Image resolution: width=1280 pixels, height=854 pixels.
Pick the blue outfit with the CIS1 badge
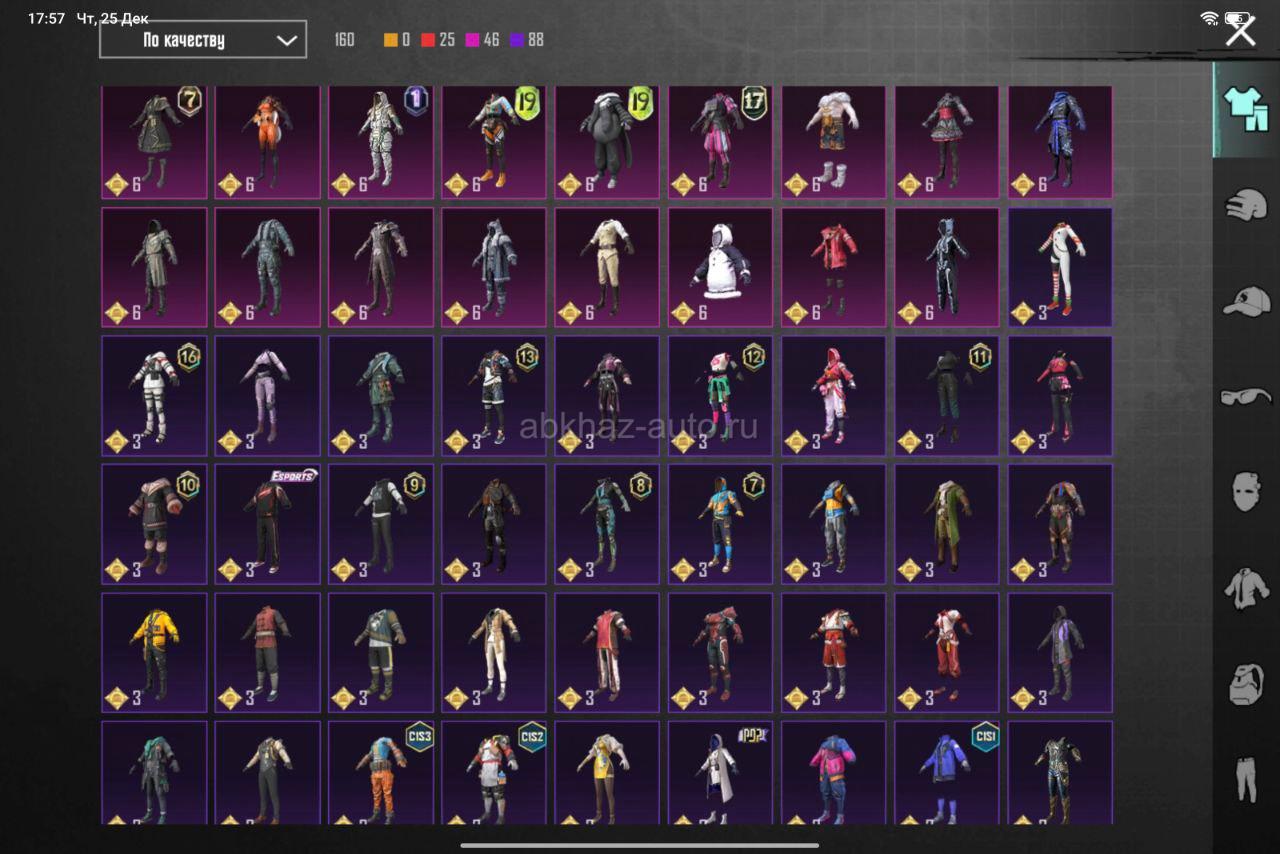pyautogui.click(x=947, y=772)
